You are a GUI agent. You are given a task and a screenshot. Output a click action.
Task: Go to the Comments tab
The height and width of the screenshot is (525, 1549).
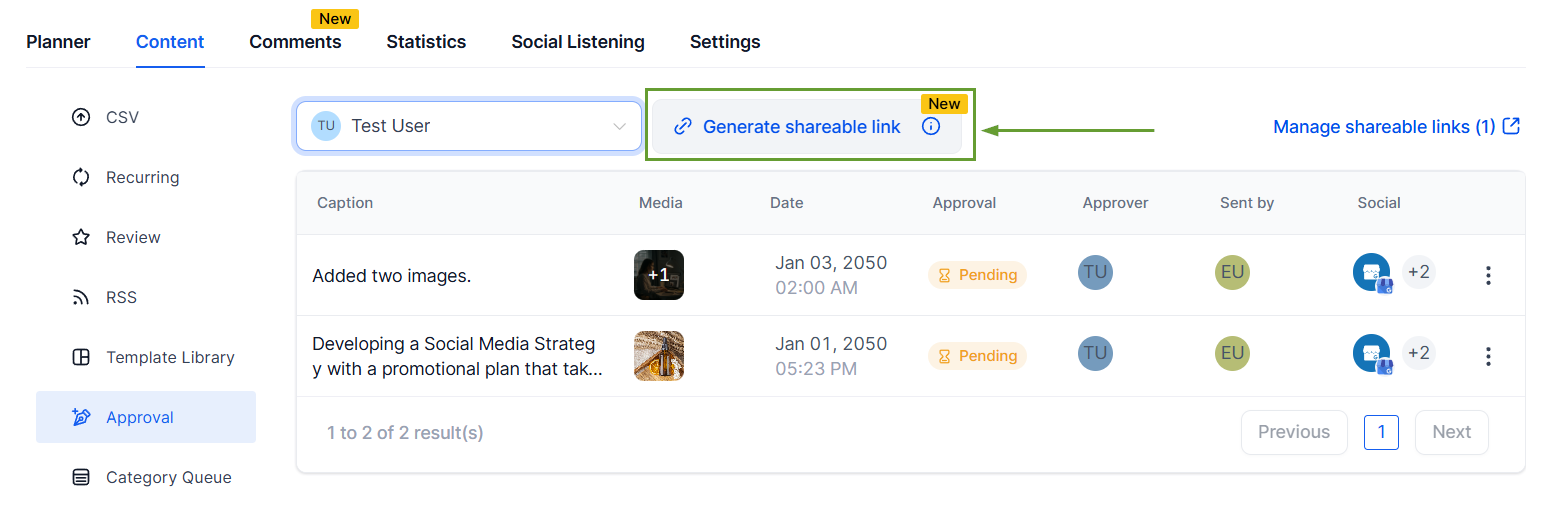pyautogui.click(x=295, y=42)
